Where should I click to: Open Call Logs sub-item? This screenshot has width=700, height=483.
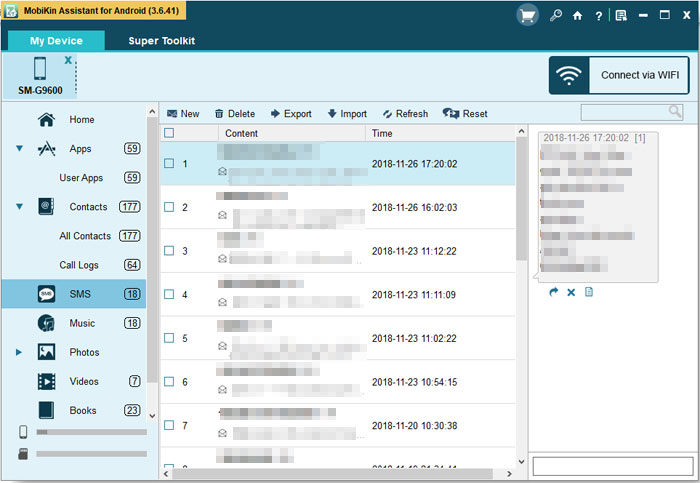point(79,265)
